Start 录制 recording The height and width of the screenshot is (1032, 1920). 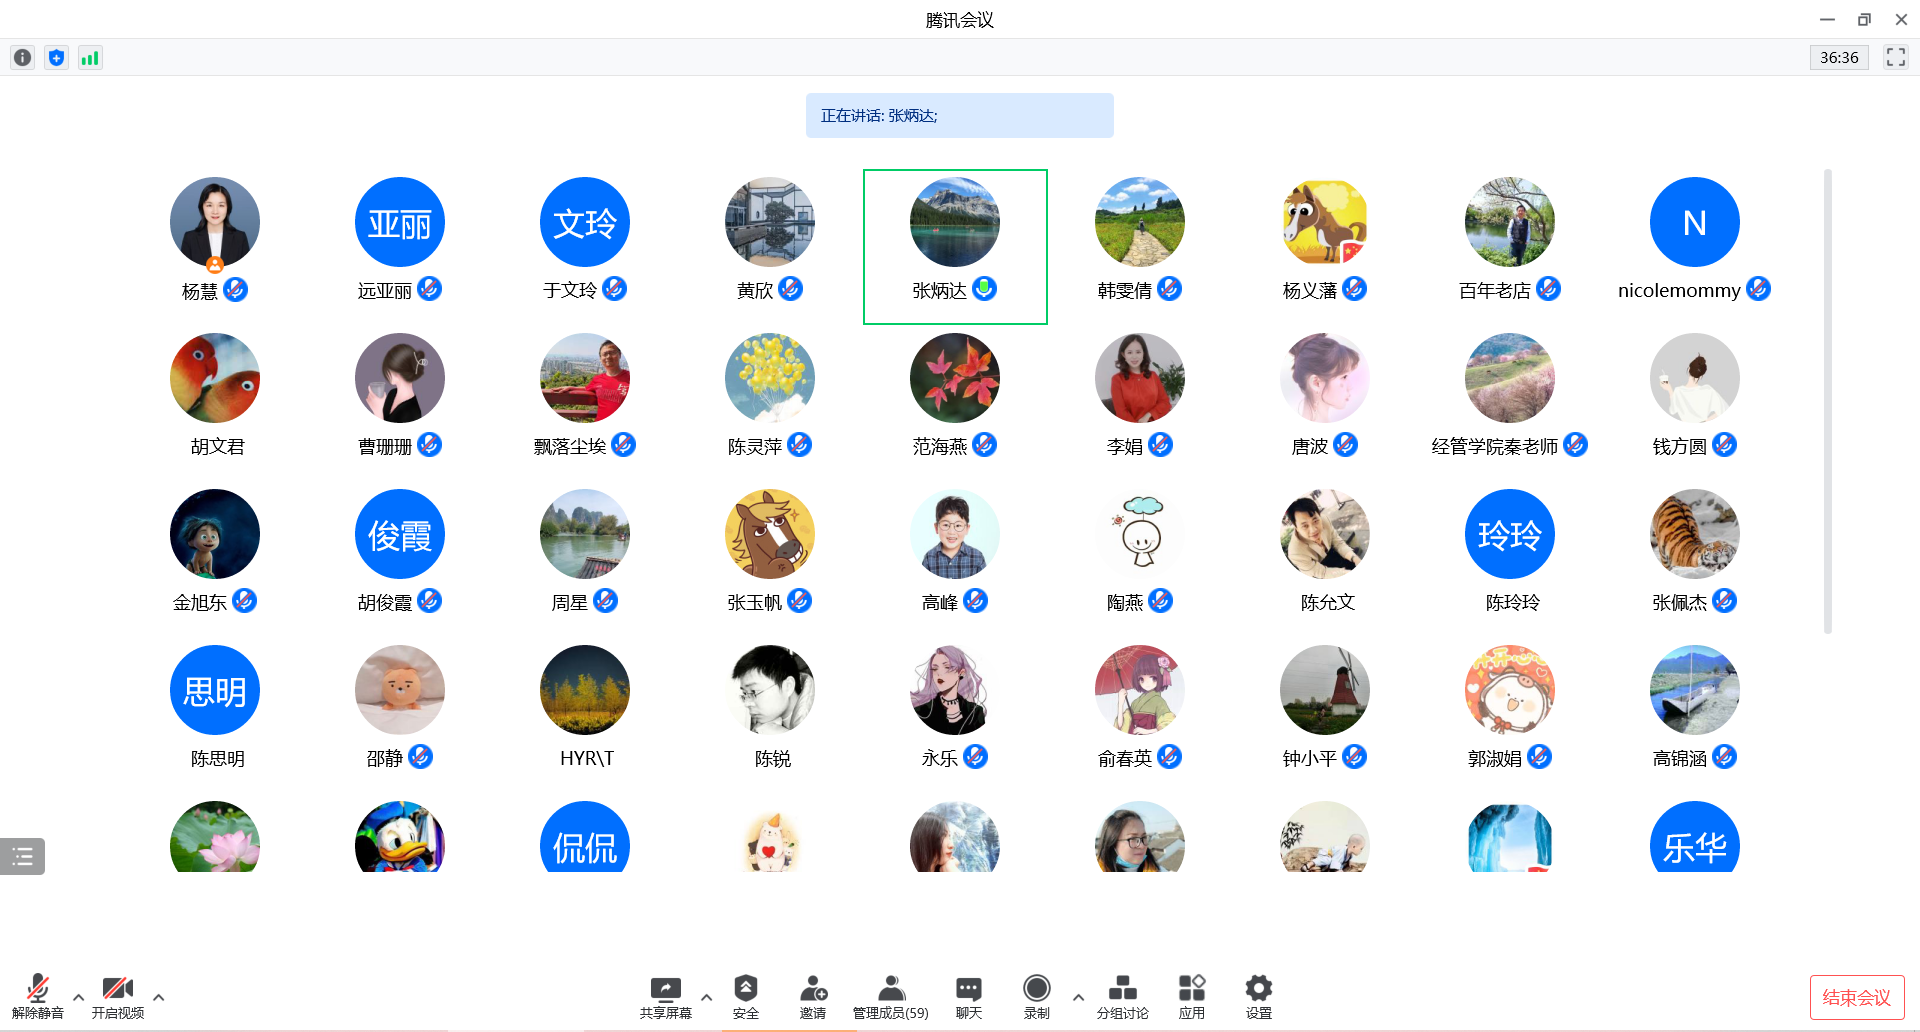point(1037,996)
